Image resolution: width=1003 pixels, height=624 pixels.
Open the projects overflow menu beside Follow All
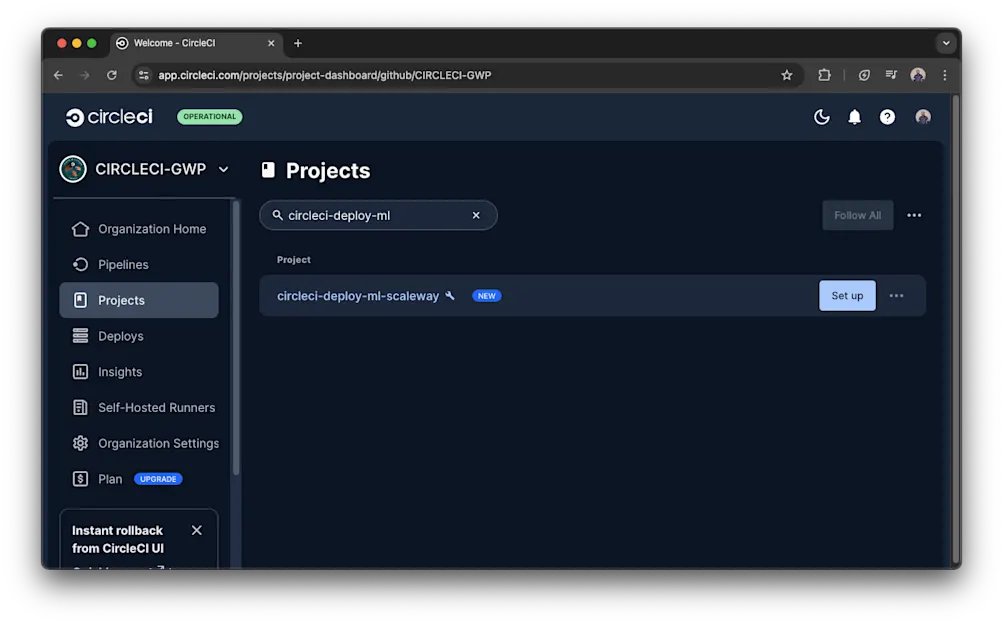click(913, 215)
